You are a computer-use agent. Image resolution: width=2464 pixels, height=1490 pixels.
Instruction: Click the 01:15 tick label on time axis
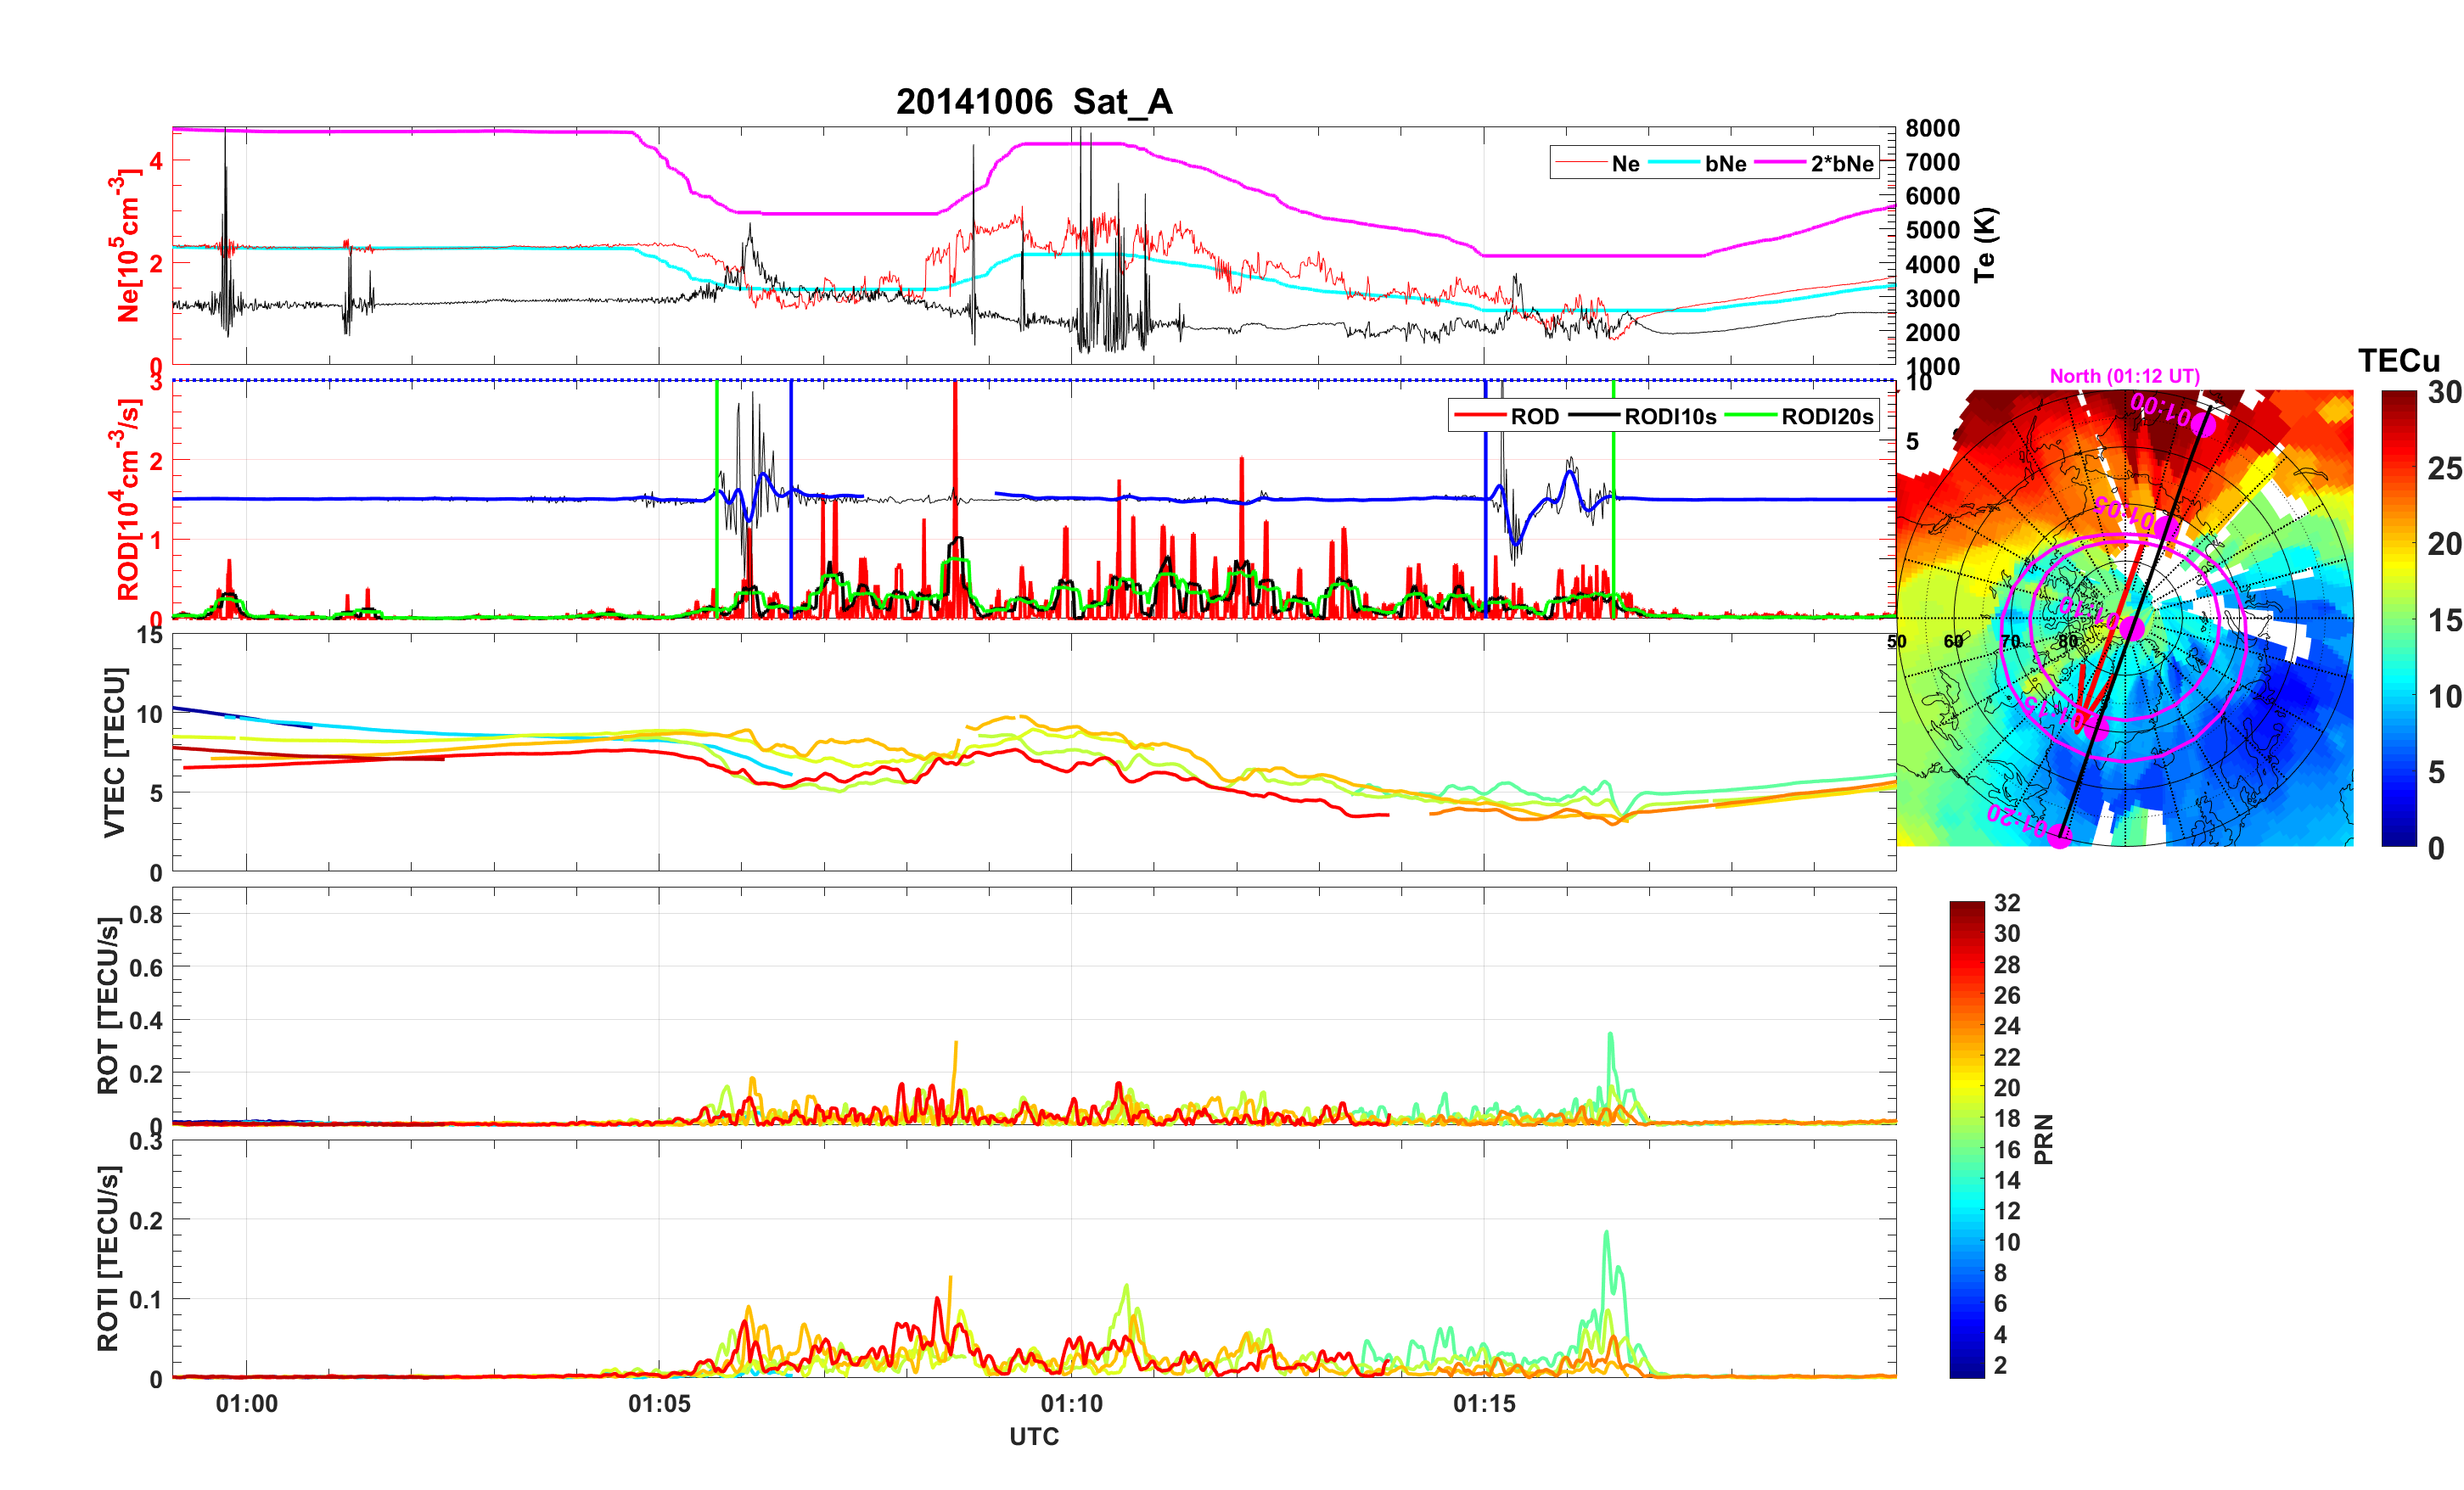click(1484, 1404)
